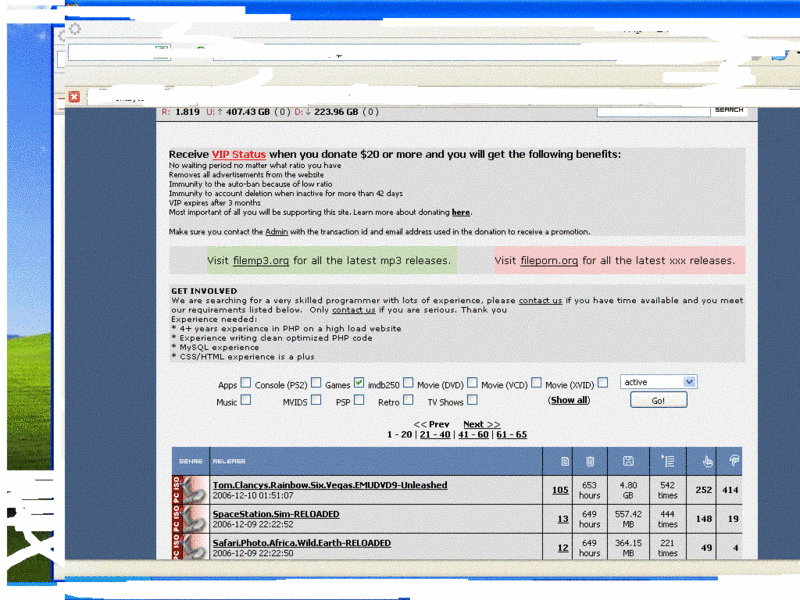This screenshot has height=600, width=800.
Task: Tick the Movie (VCD) checkbox
Action: click(536, 383)
